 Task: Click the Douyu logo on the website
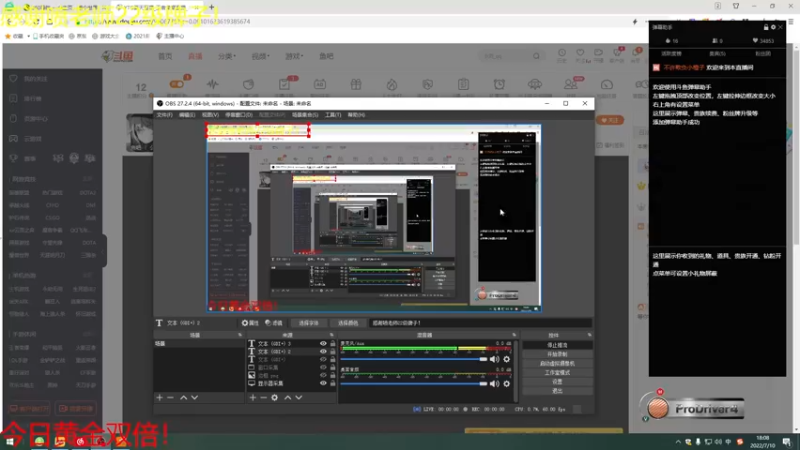118,56
